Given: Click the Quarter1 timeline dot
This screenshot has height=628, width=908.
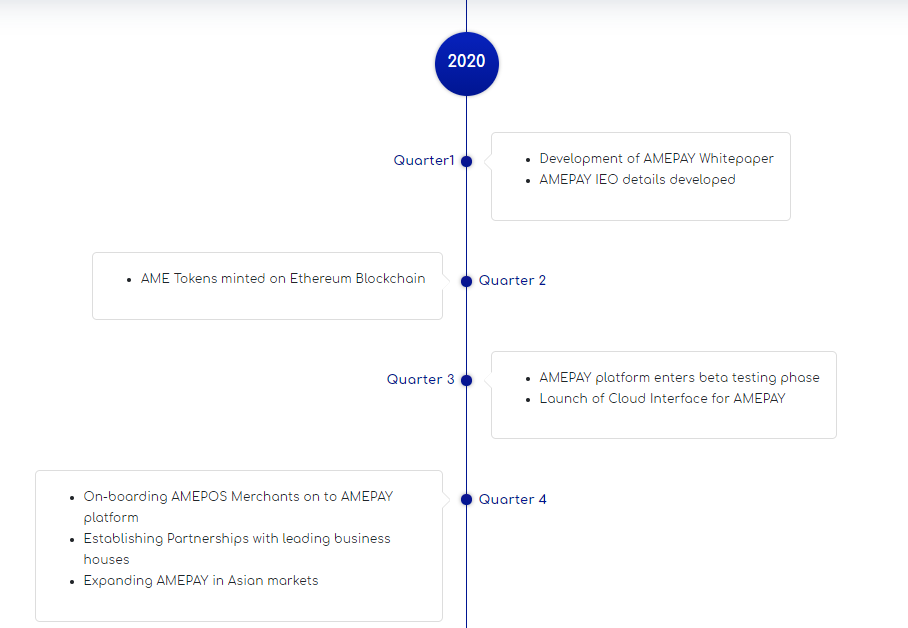Looking at the screenshot, I should tap(467, 162).
